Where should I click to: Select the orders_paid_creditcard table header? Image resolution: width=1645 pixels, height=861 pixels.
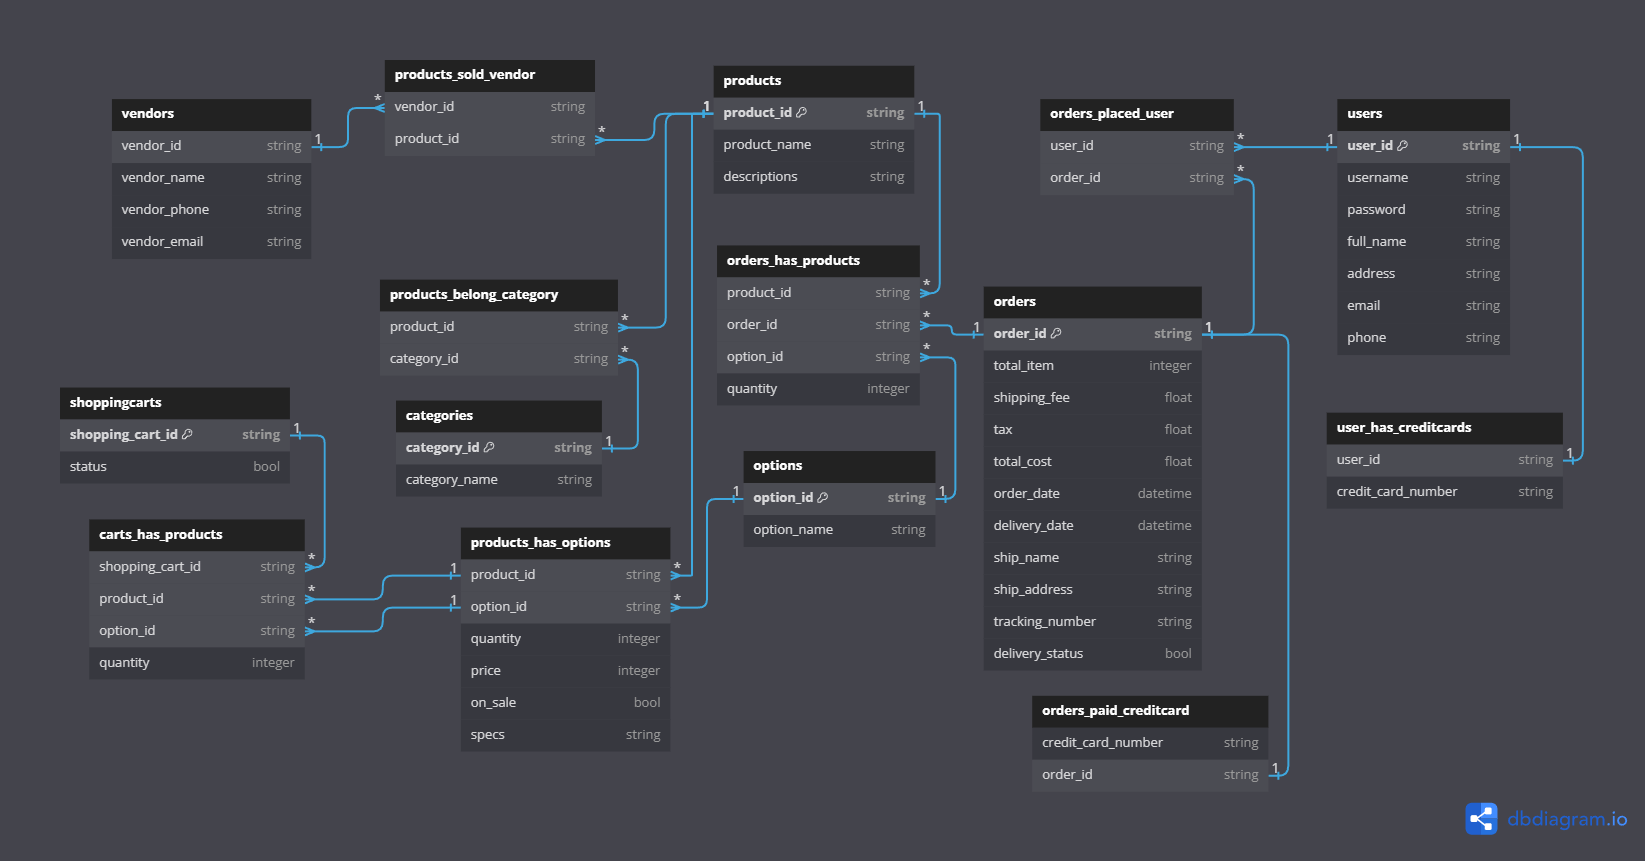point(1150,711)
